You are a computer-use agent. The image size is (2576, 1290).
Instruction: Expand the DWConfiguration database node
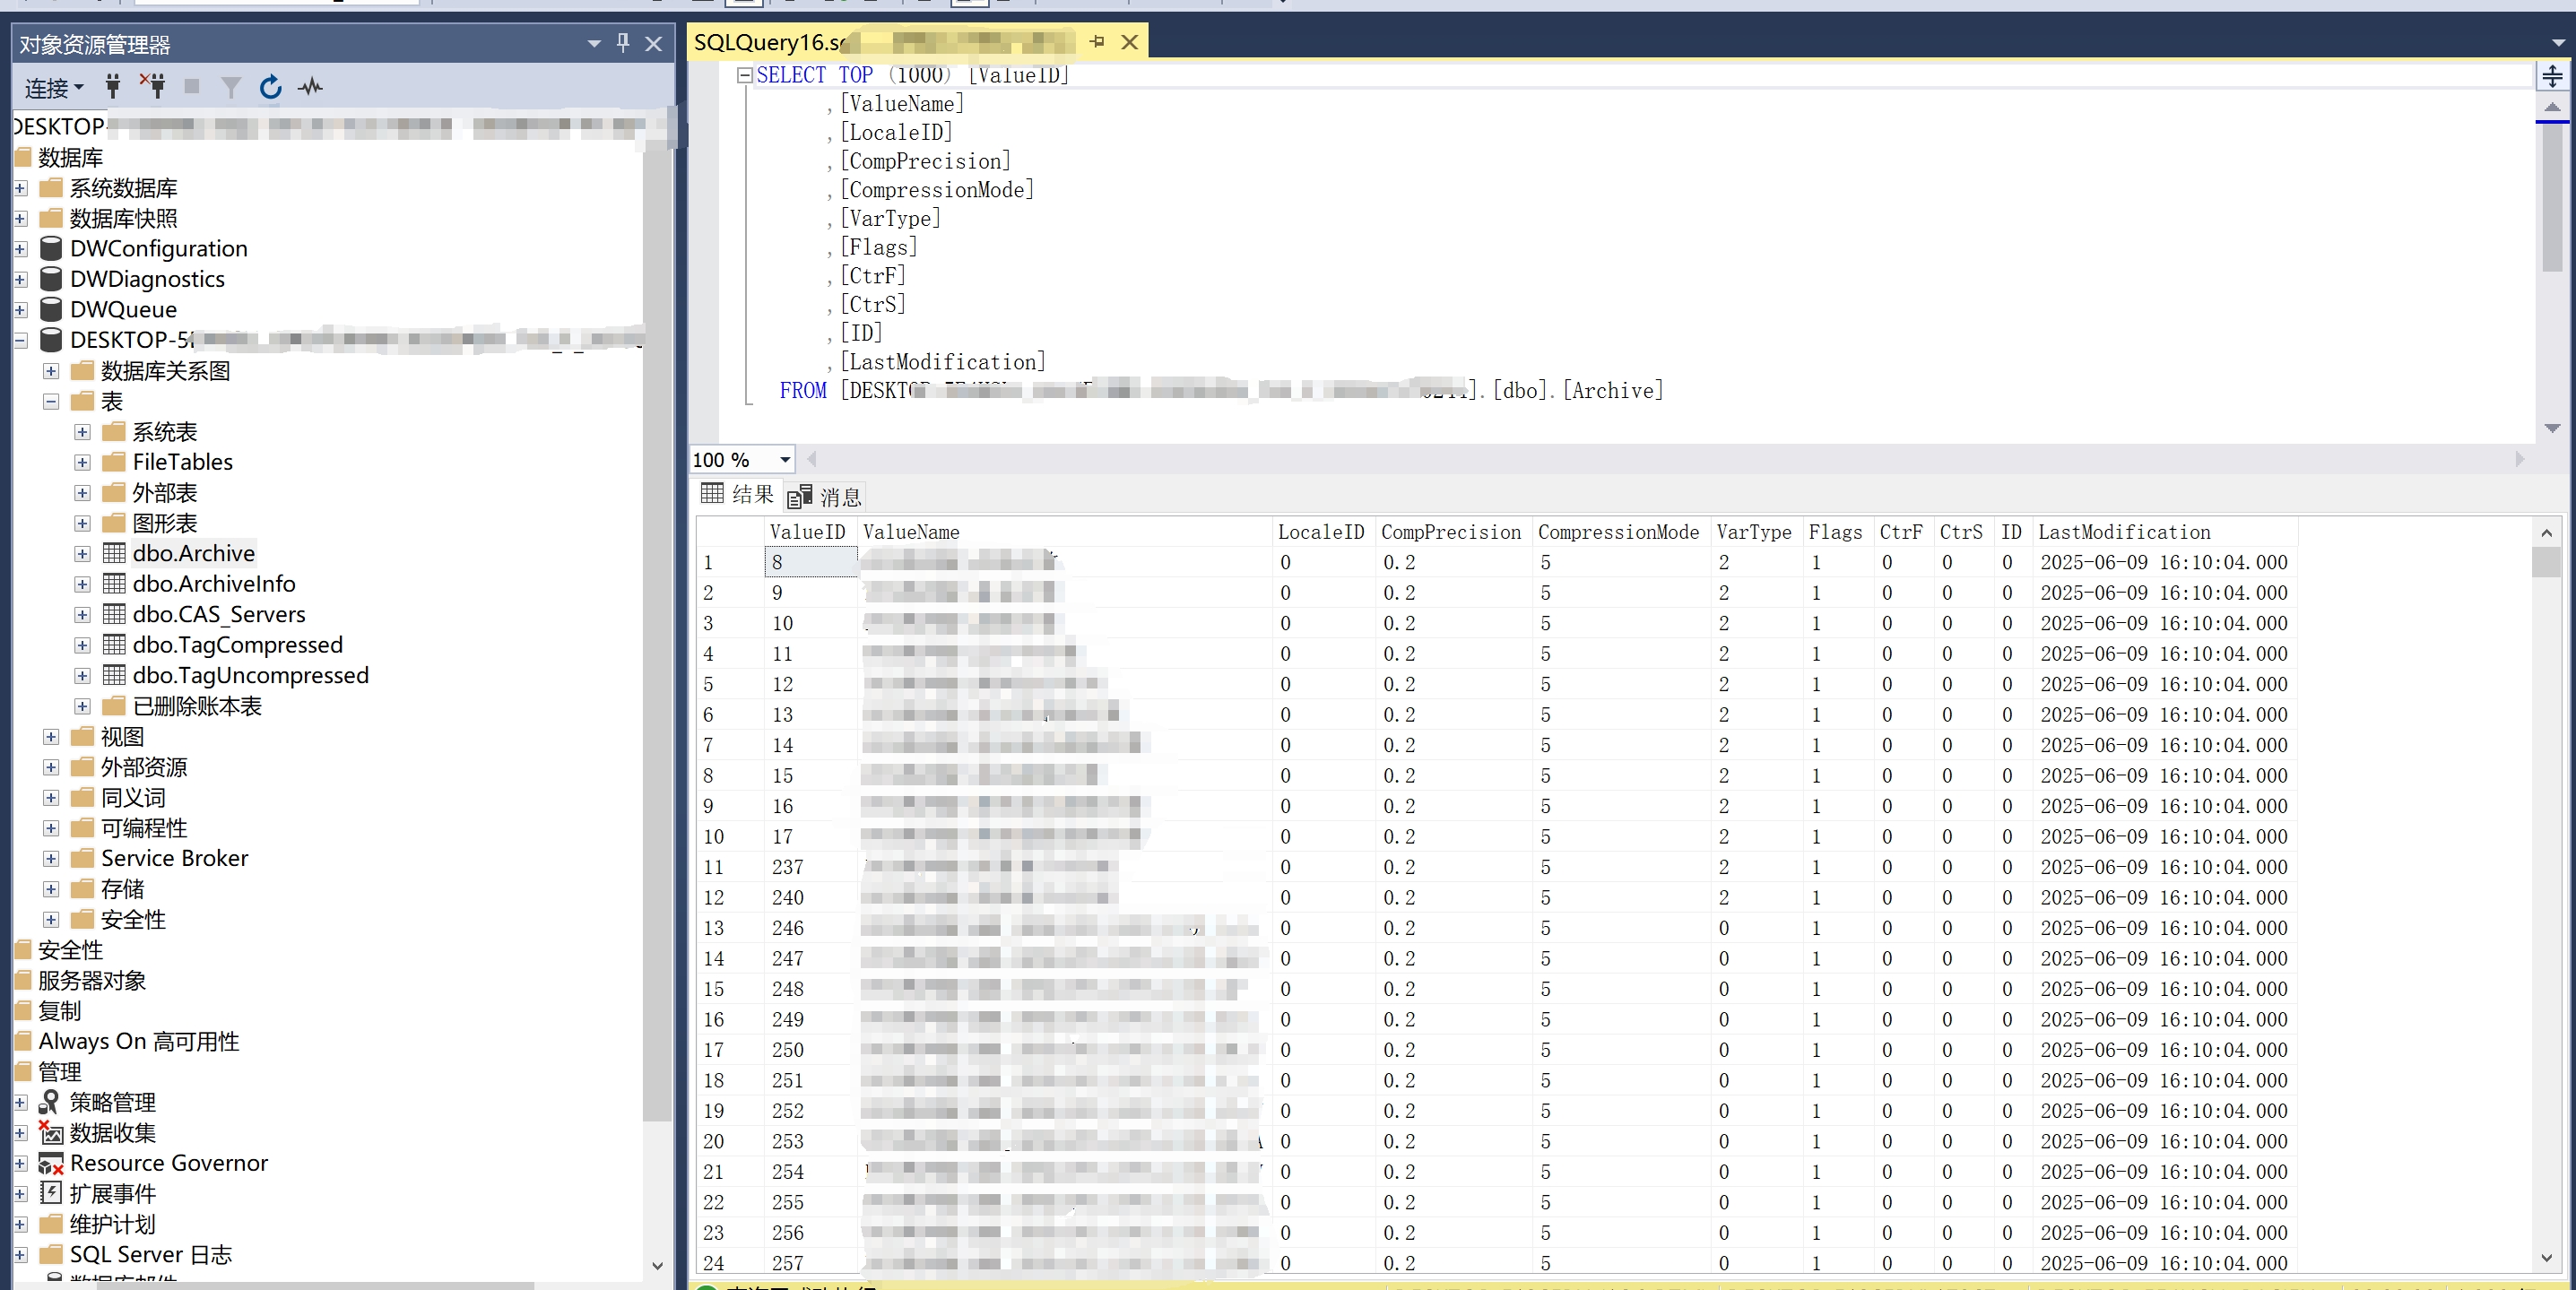coord(20,249)
